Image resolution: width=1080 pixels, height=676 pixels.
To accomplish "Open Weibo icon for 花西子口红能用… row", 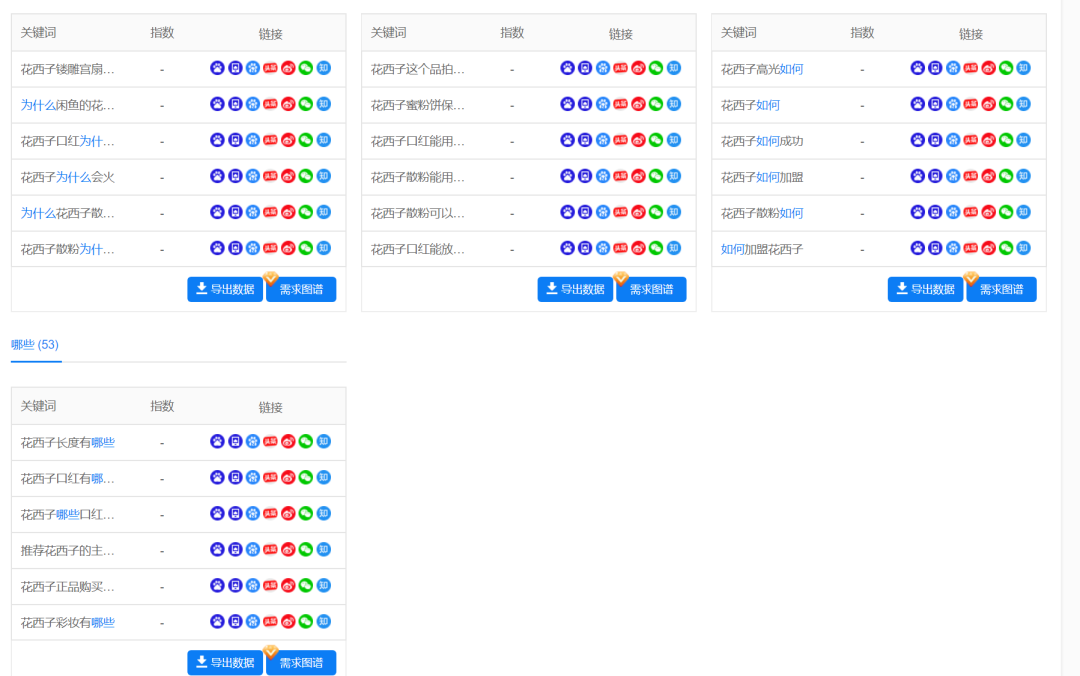I will point(638,140).
